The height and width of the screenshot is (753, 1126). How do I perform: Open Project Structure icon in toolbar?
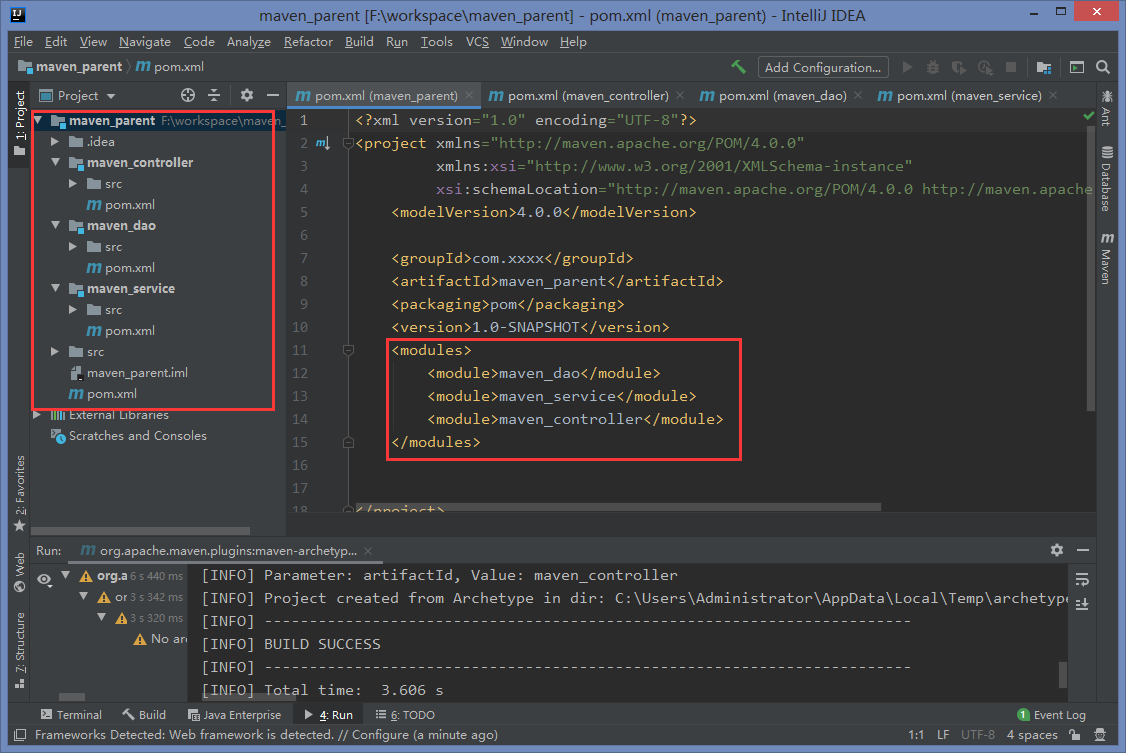(x=1044, y=67)
